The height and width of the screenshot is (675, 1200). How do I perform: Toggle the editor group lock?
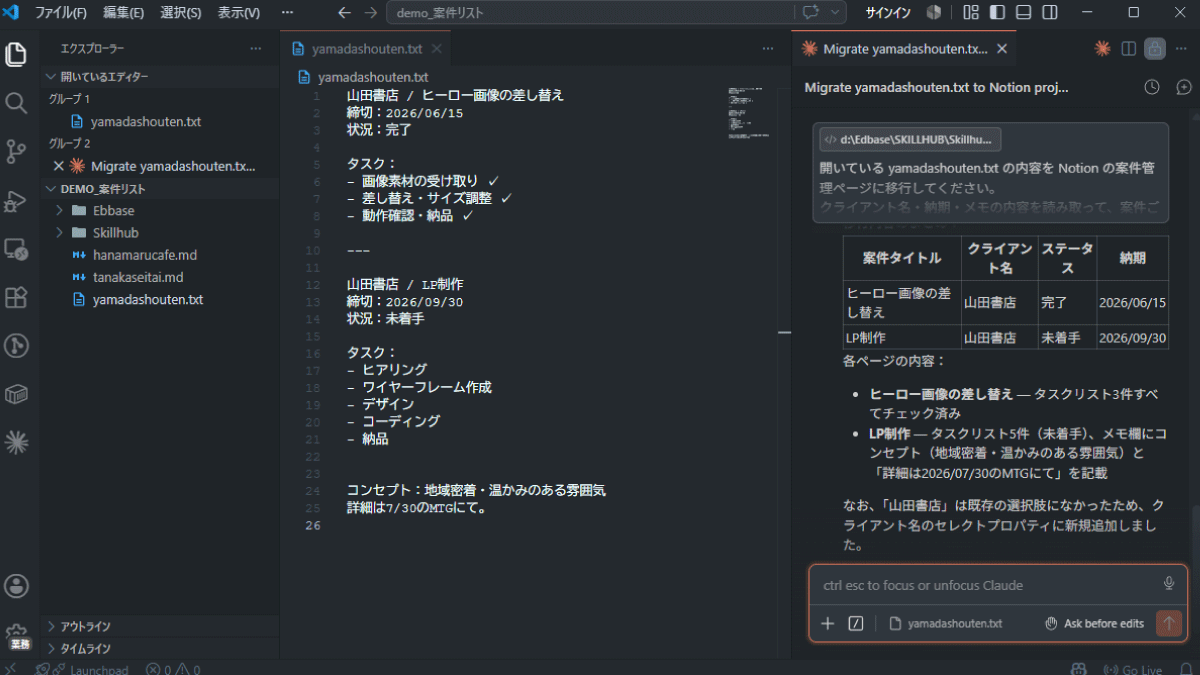[x=1155, y=48]
